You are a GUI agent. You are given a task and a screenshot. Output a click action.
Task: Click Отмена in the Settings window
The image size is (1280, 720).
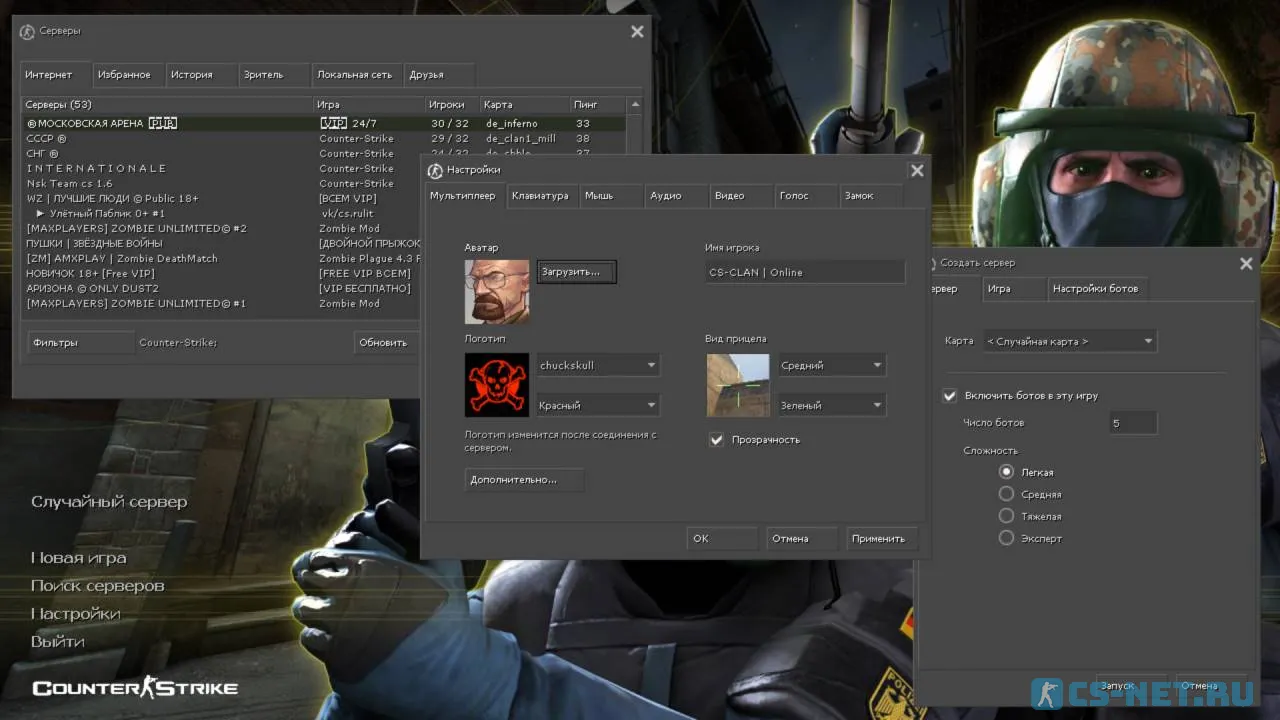(x=802, y=538)
